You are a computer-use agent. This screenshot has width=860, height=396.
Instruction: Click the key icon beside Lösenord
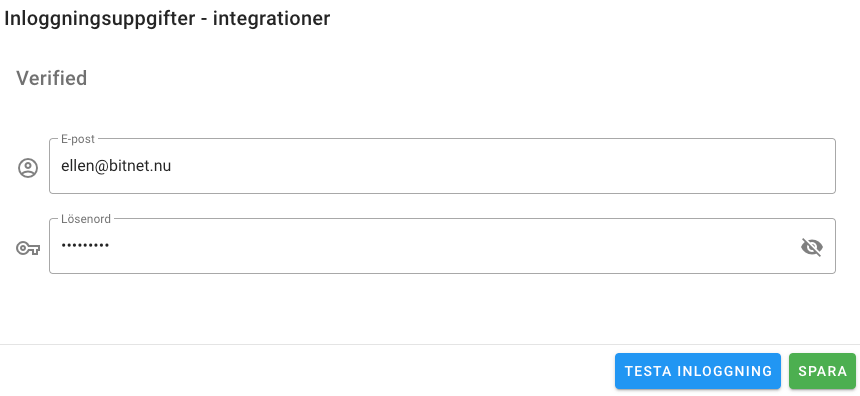28,248
